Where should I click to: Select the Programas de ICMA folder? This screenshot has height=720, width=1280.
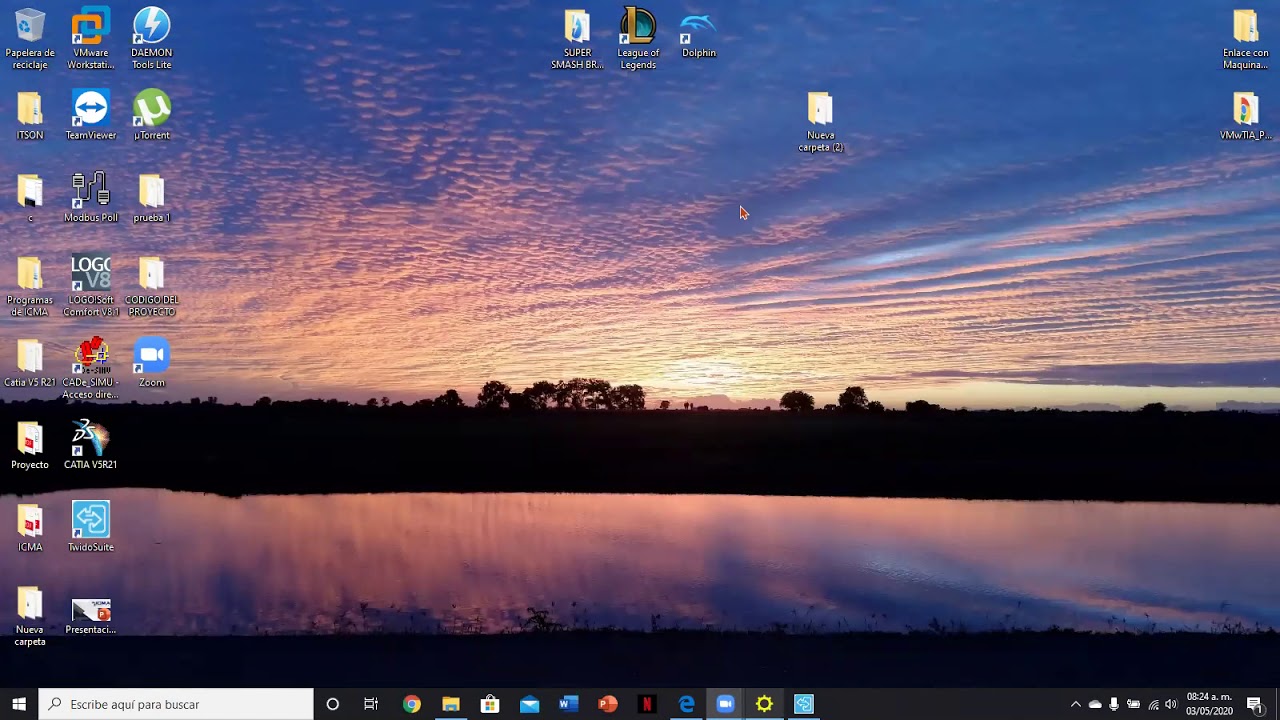30,287
